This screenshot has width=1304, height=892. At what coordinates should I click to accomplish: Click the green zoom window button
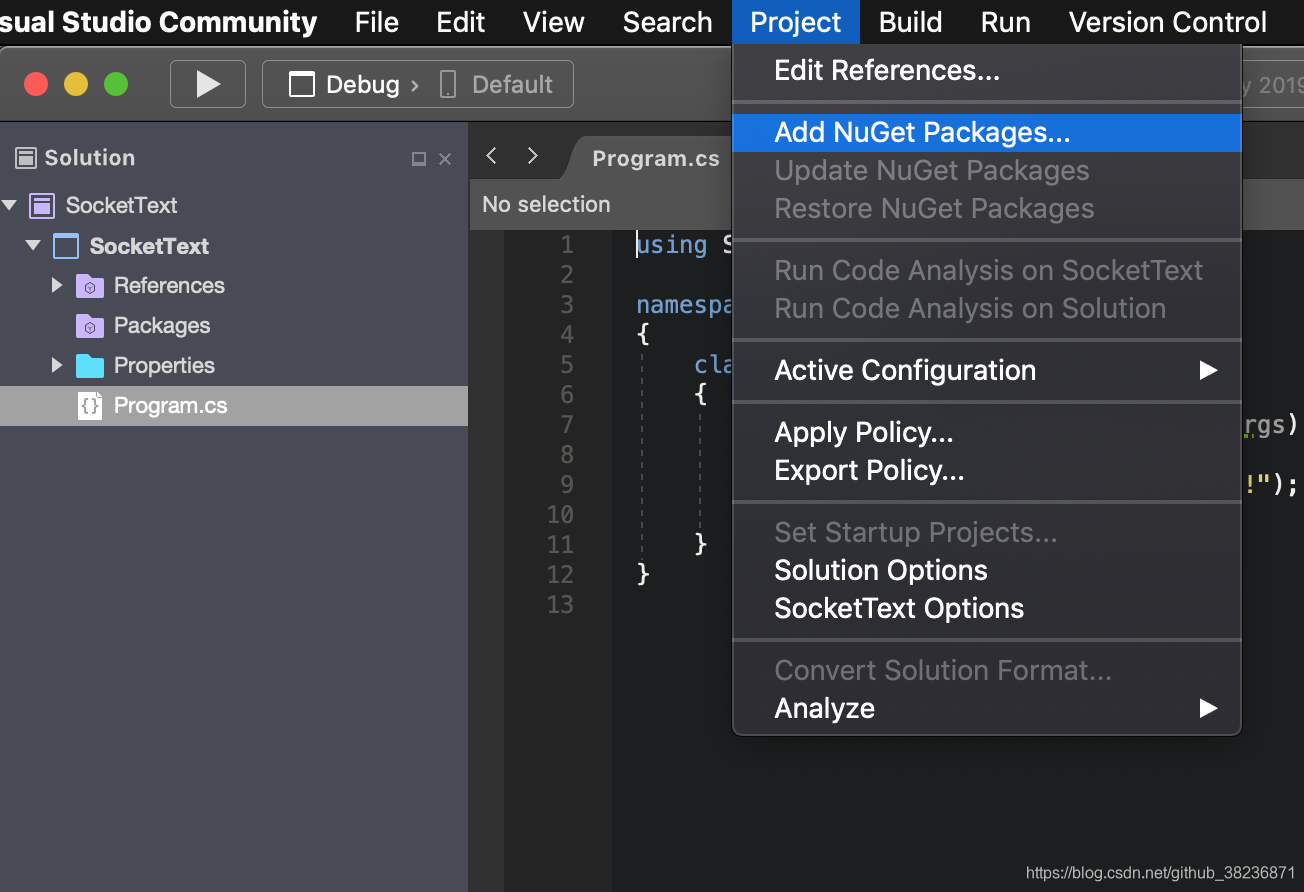coord(116,85)
